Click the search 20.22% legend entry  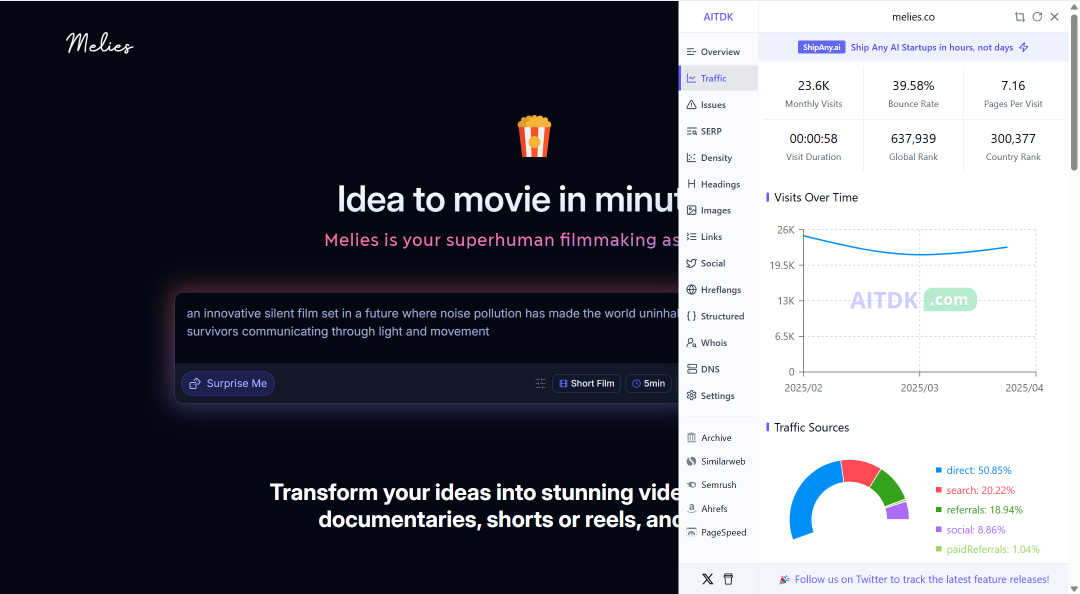click(x=975, y=490)
